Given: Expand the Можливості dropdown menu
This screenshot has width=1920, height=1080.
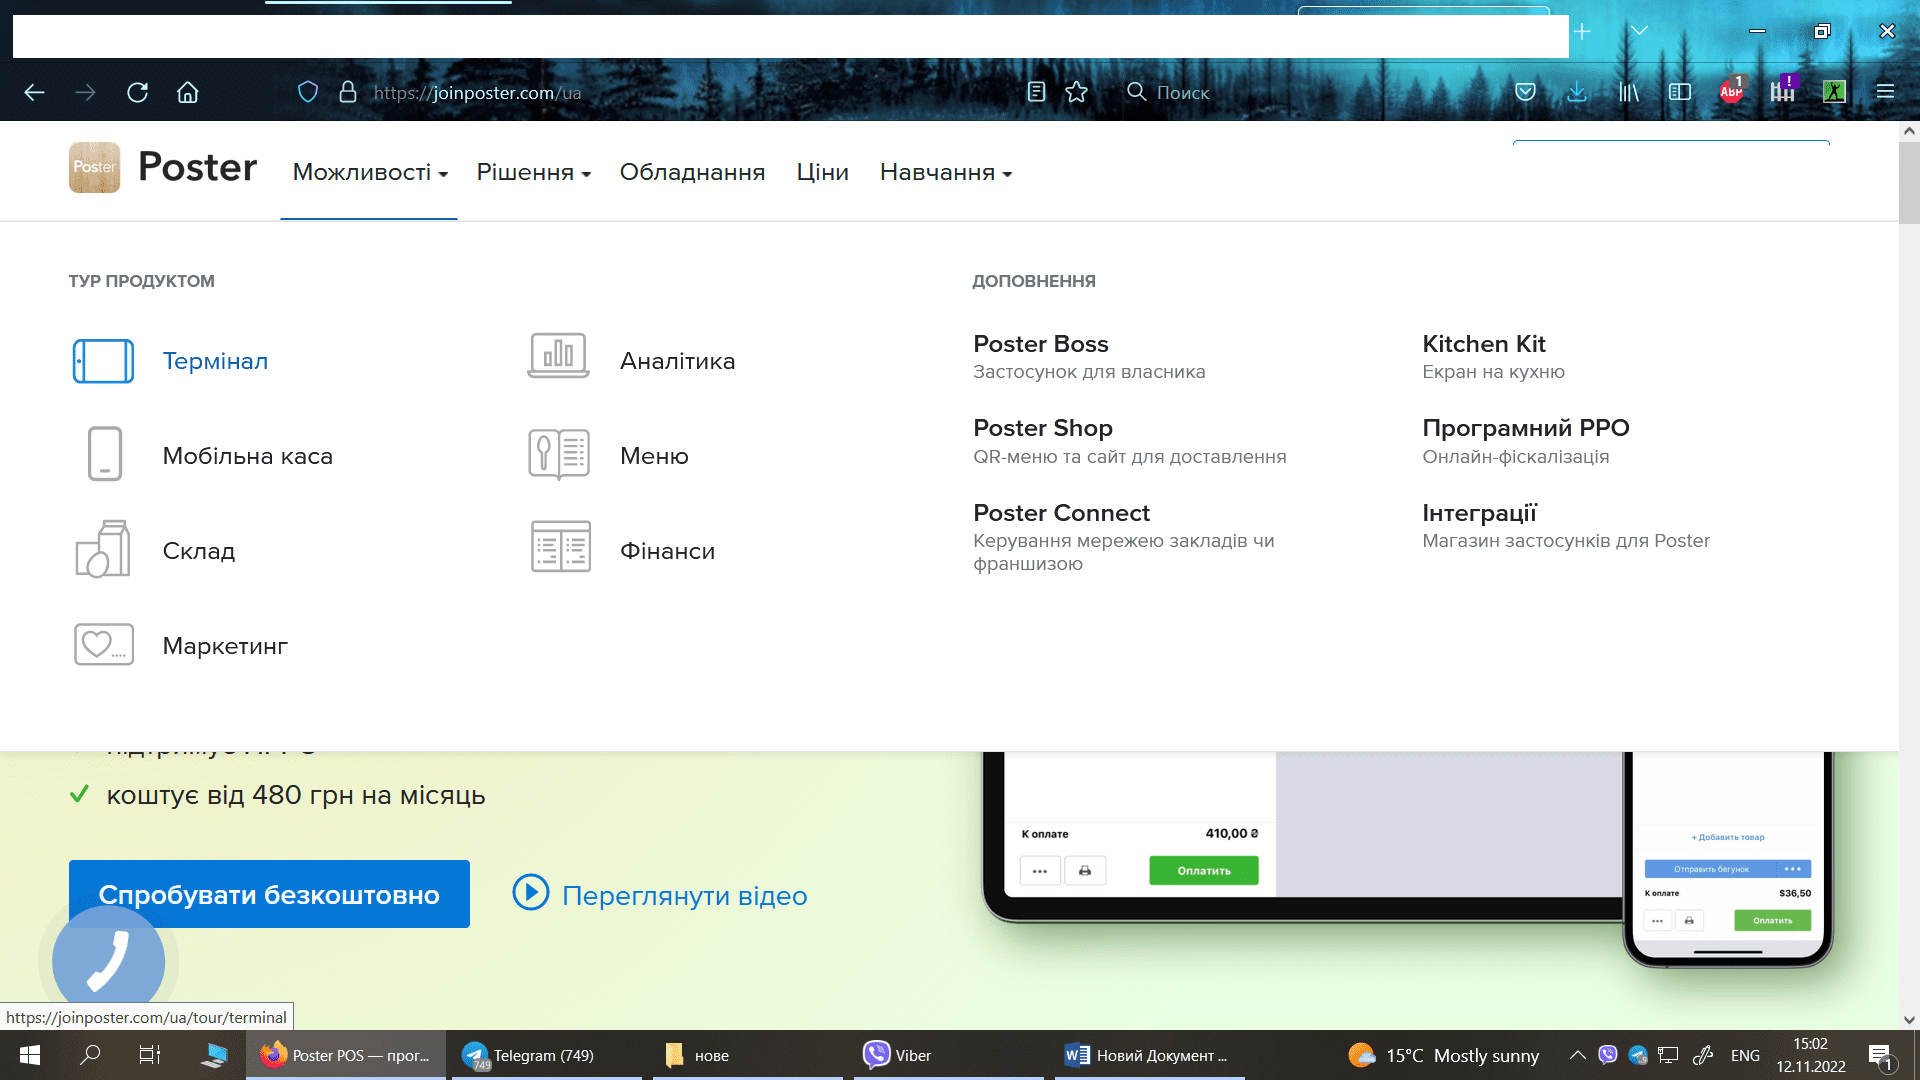Looking at the screenshot, I should coord(370,172).
